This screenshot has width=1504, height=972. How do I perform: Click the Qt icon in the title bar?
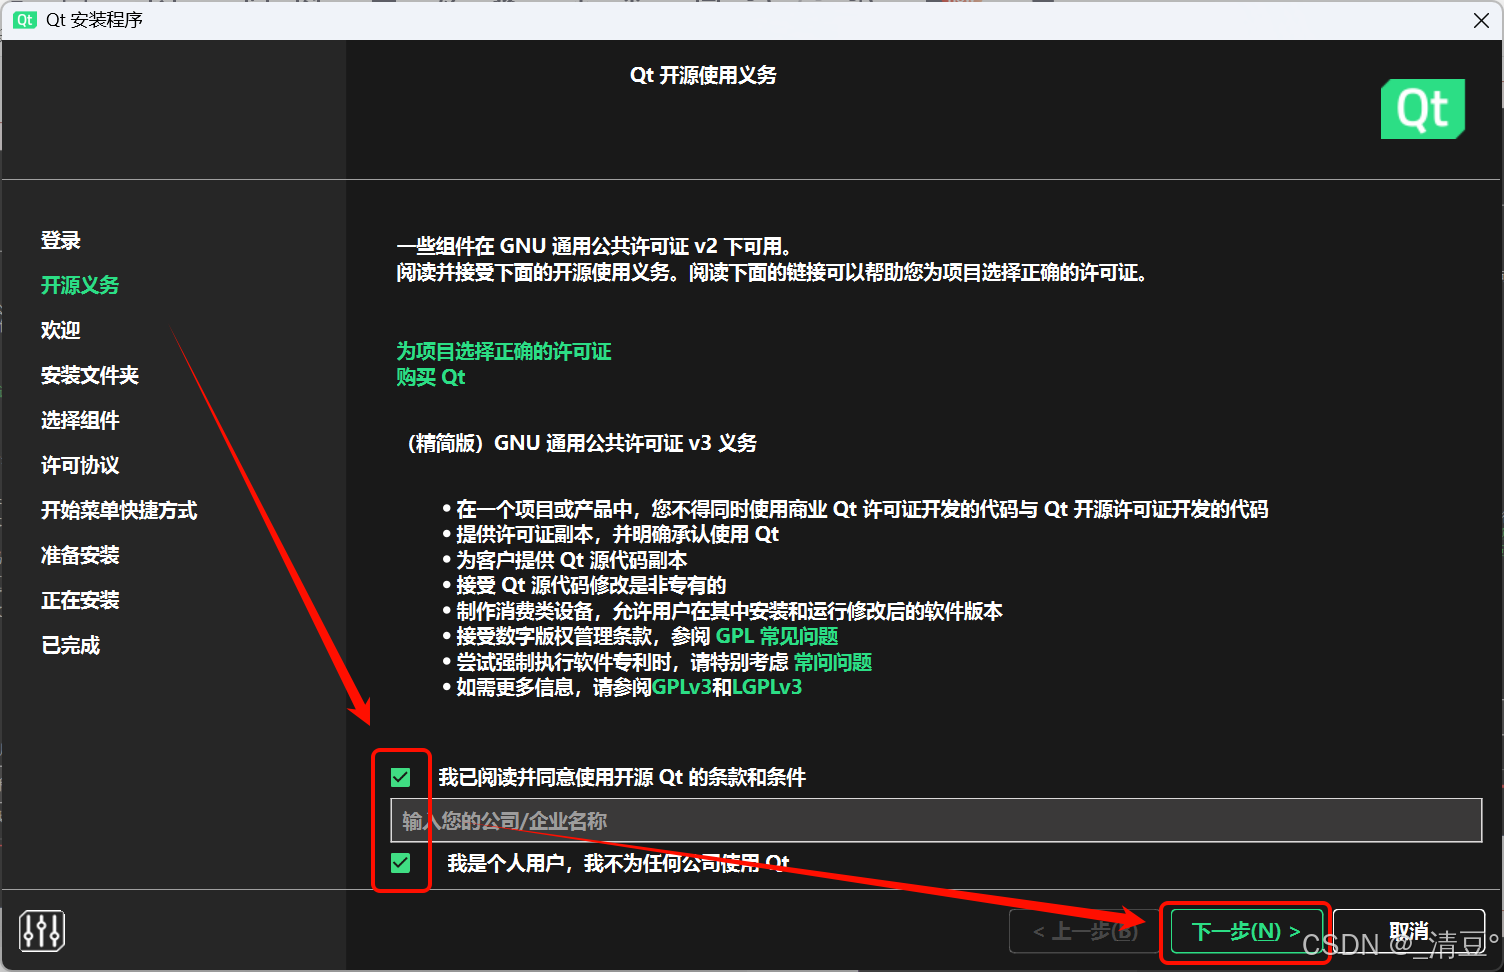point(24,20)
